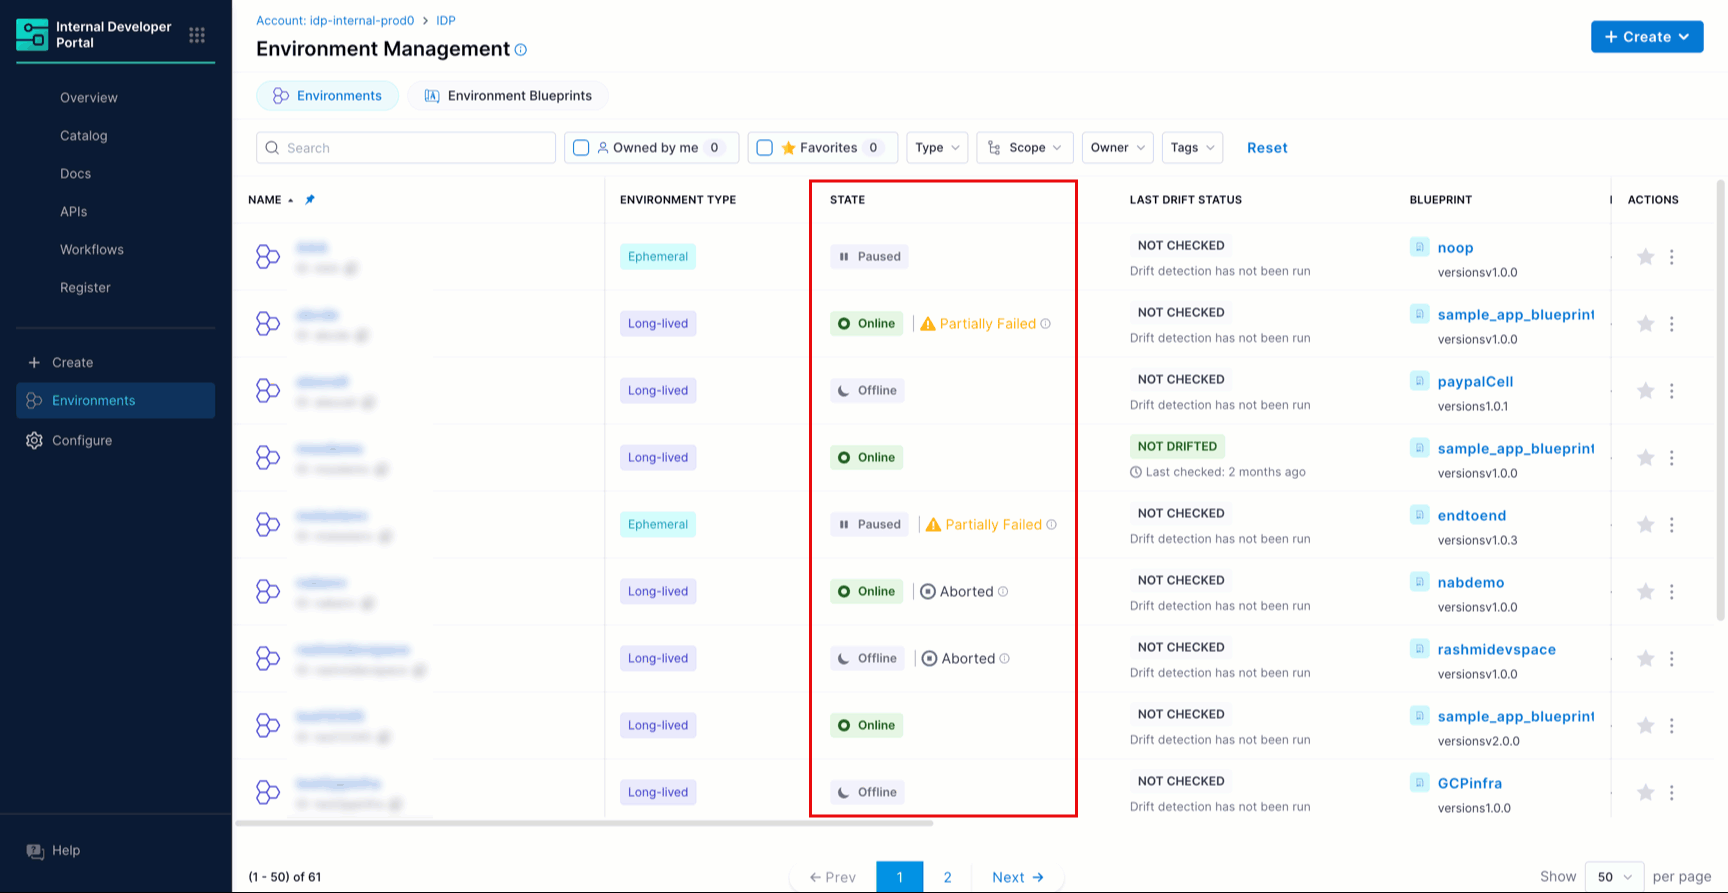1728x893 pixels.
Task: Go to the Next page
Action: click(1018, 878)
